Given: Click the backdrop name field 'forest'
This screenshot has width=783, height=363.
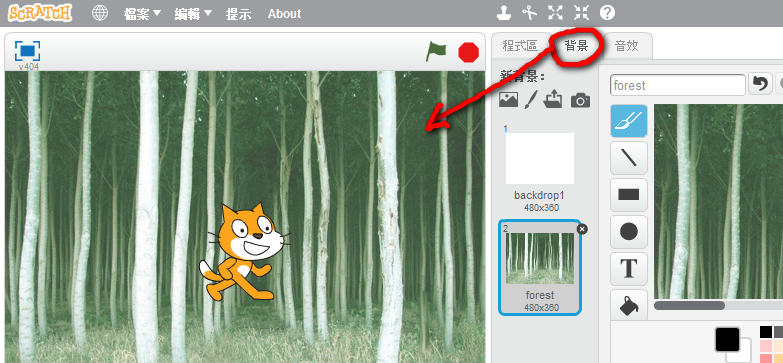Looking at the screenshot, I should pos(678,85).
